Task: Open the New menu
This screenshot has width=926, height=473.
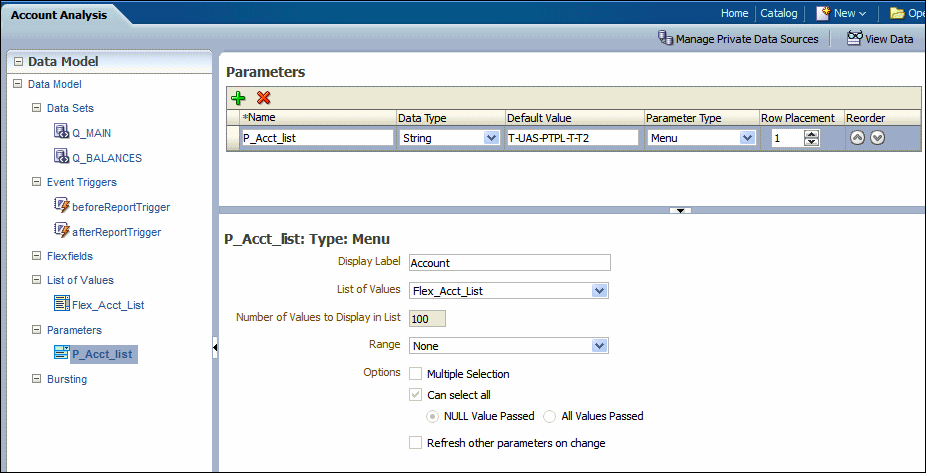Action: pos(841,13)
